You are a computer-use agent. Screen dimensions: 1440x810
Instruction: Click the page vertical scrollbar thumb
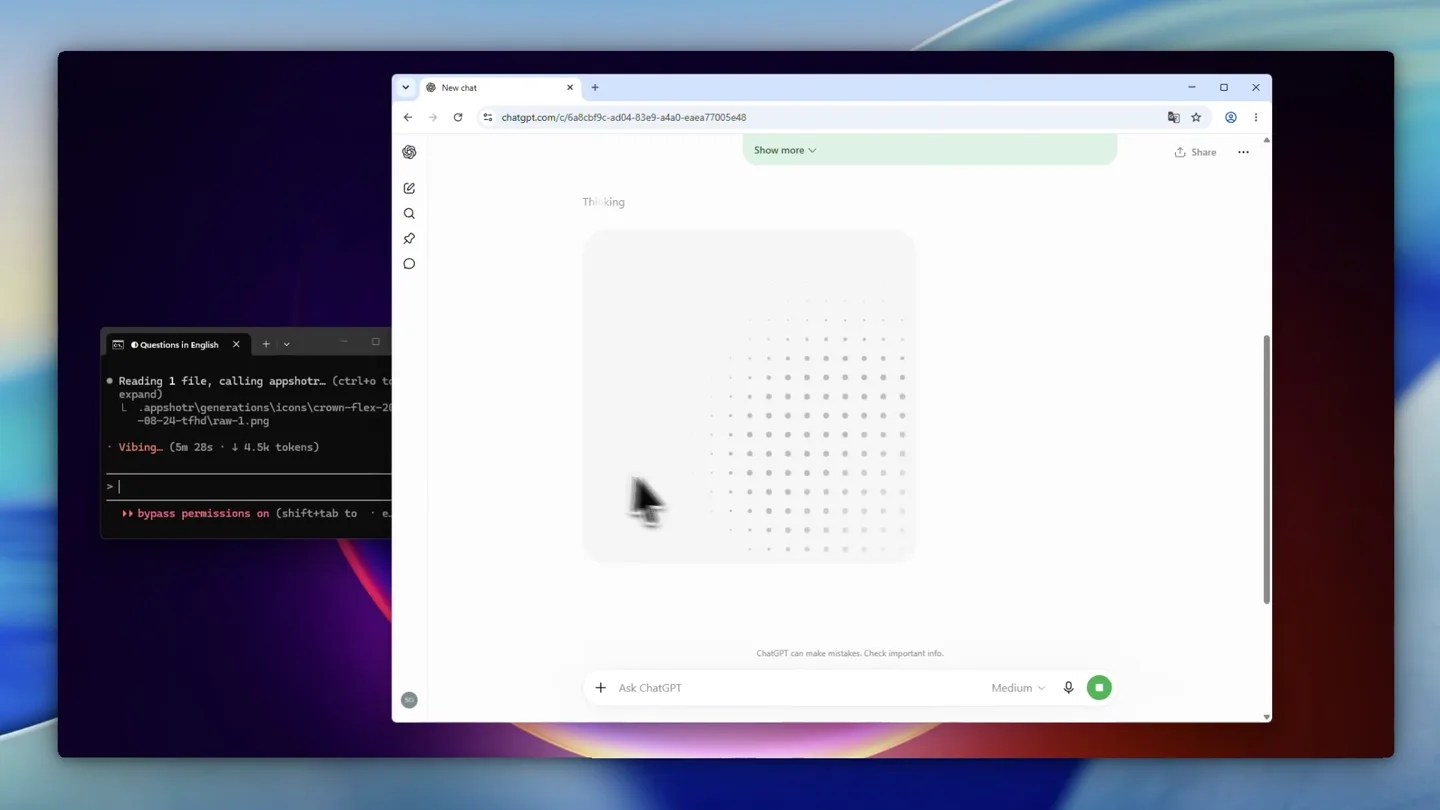pos(1266,469)
